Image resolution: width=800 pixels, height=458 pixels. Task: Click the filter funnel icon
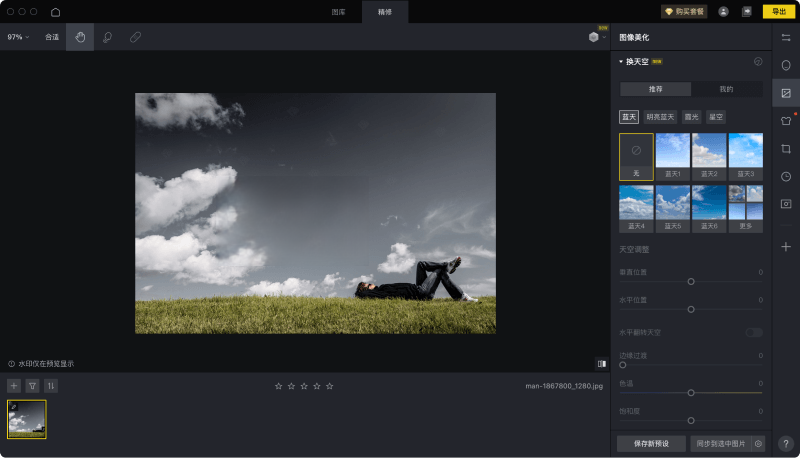[32, 385]
